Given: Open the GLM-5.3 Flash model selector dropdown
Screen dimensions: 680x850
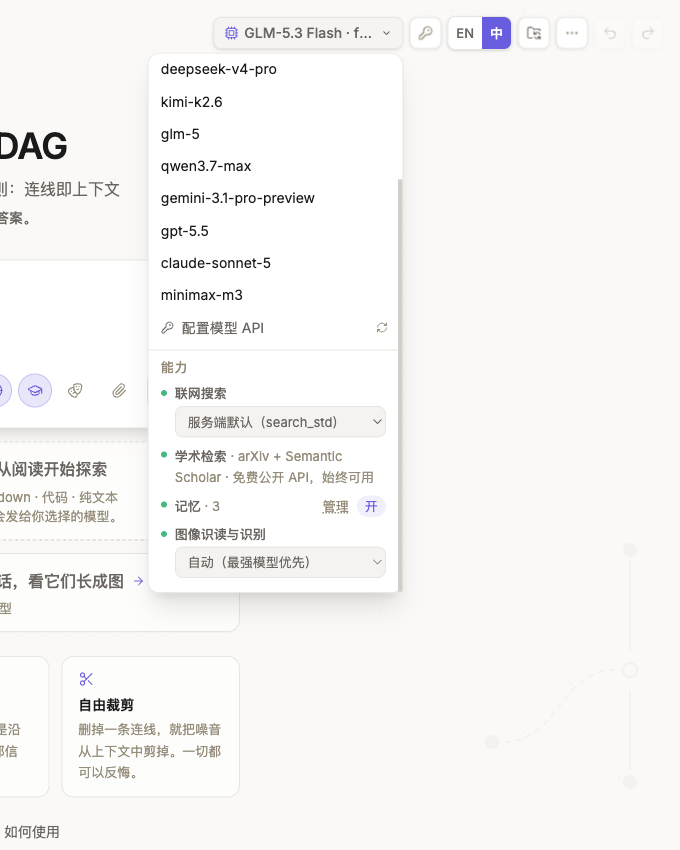Looking at the screenshot, I should tap(308, 33).
